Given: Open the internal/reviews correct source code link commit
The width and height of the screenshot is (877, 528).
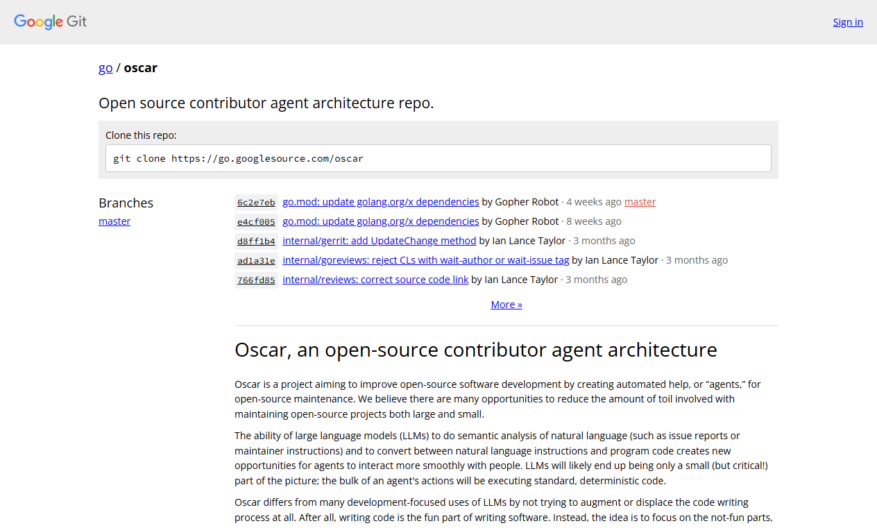Looking at the screenshot, I should point(375,280).
